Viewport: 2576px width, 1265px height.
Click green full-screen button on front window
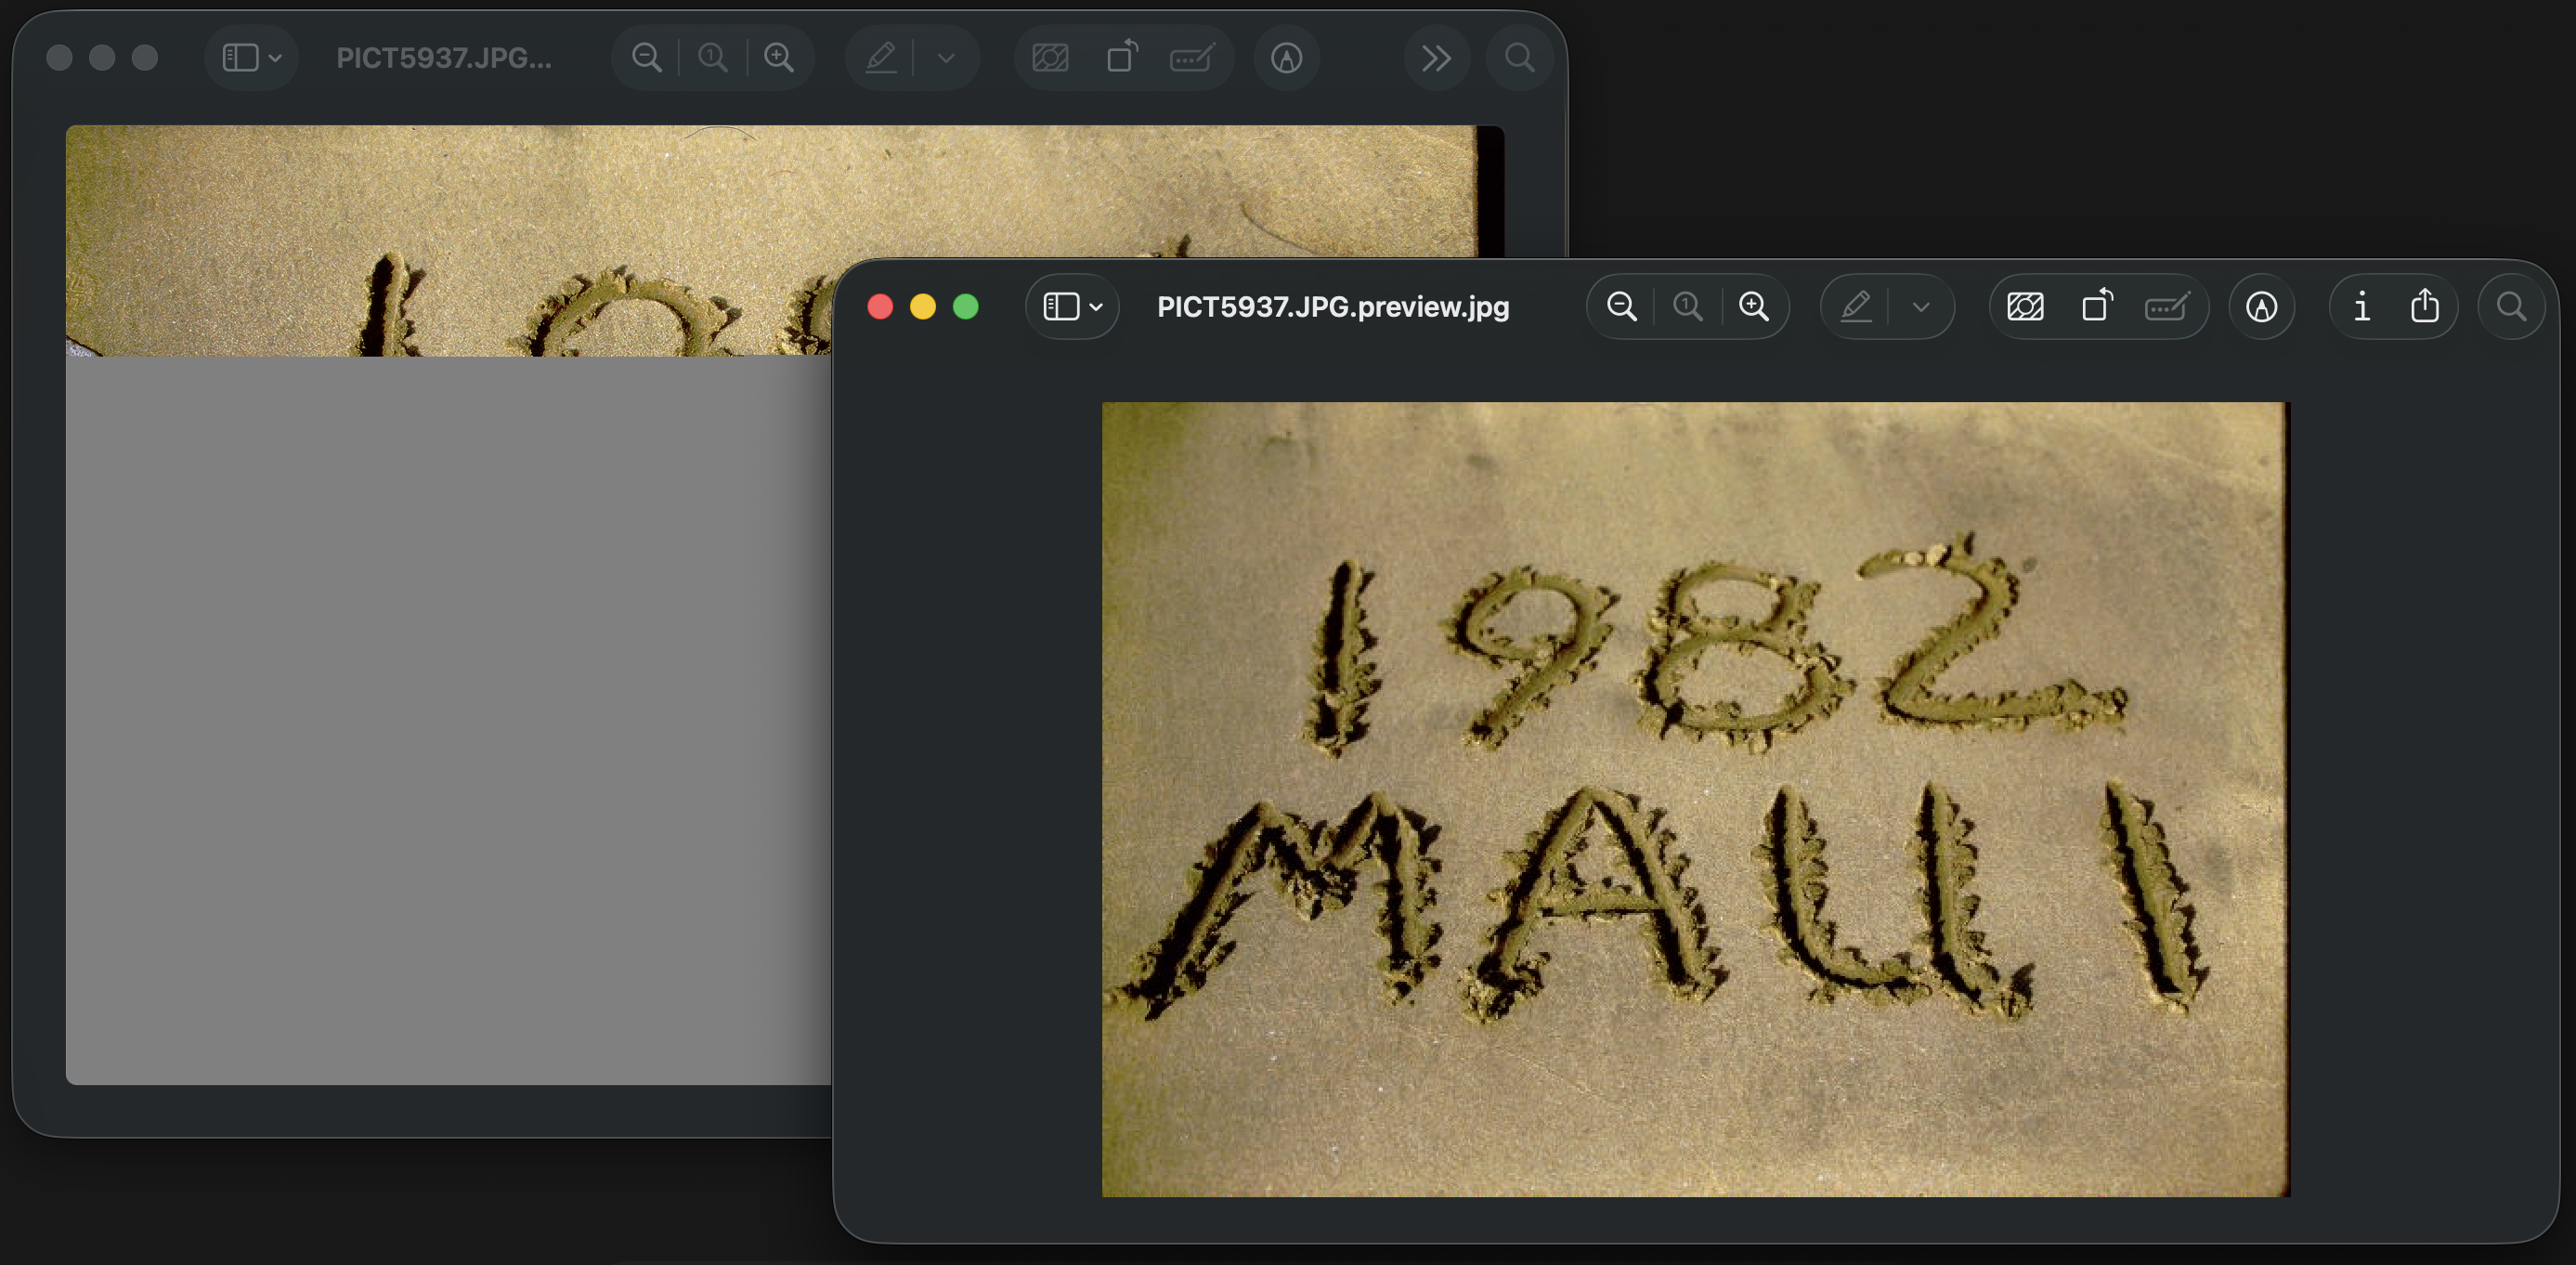pos(966,306)
